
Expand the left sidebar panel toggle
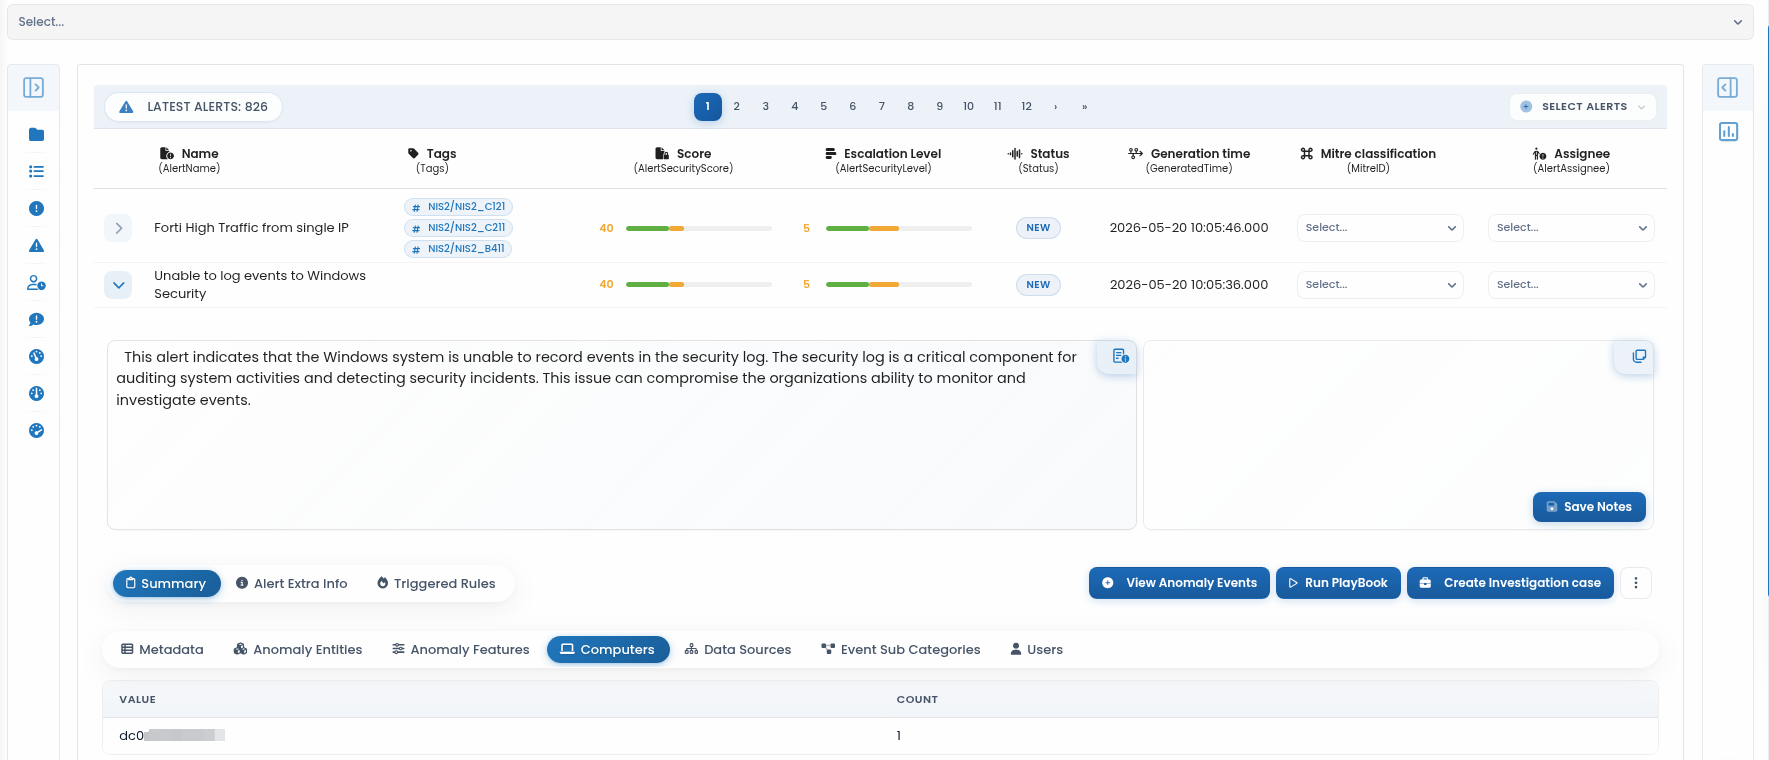click(33, 88)
